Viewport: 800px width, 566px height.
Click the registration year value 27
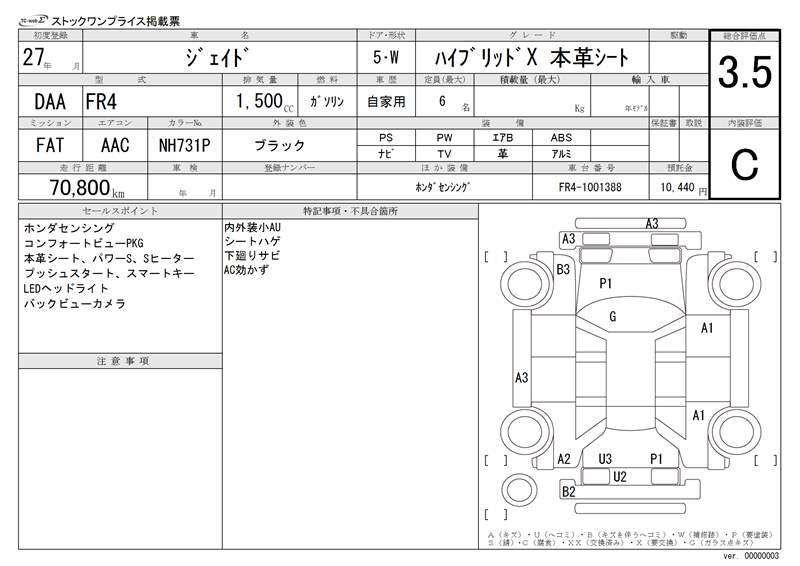point(33,57)
